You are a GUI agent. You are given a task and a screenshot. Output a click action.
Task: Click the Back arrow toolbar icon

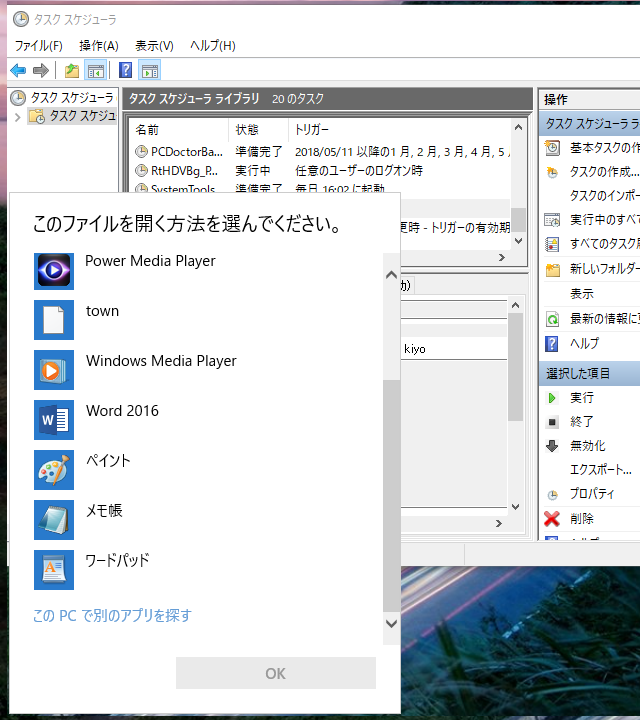[18, 71]
